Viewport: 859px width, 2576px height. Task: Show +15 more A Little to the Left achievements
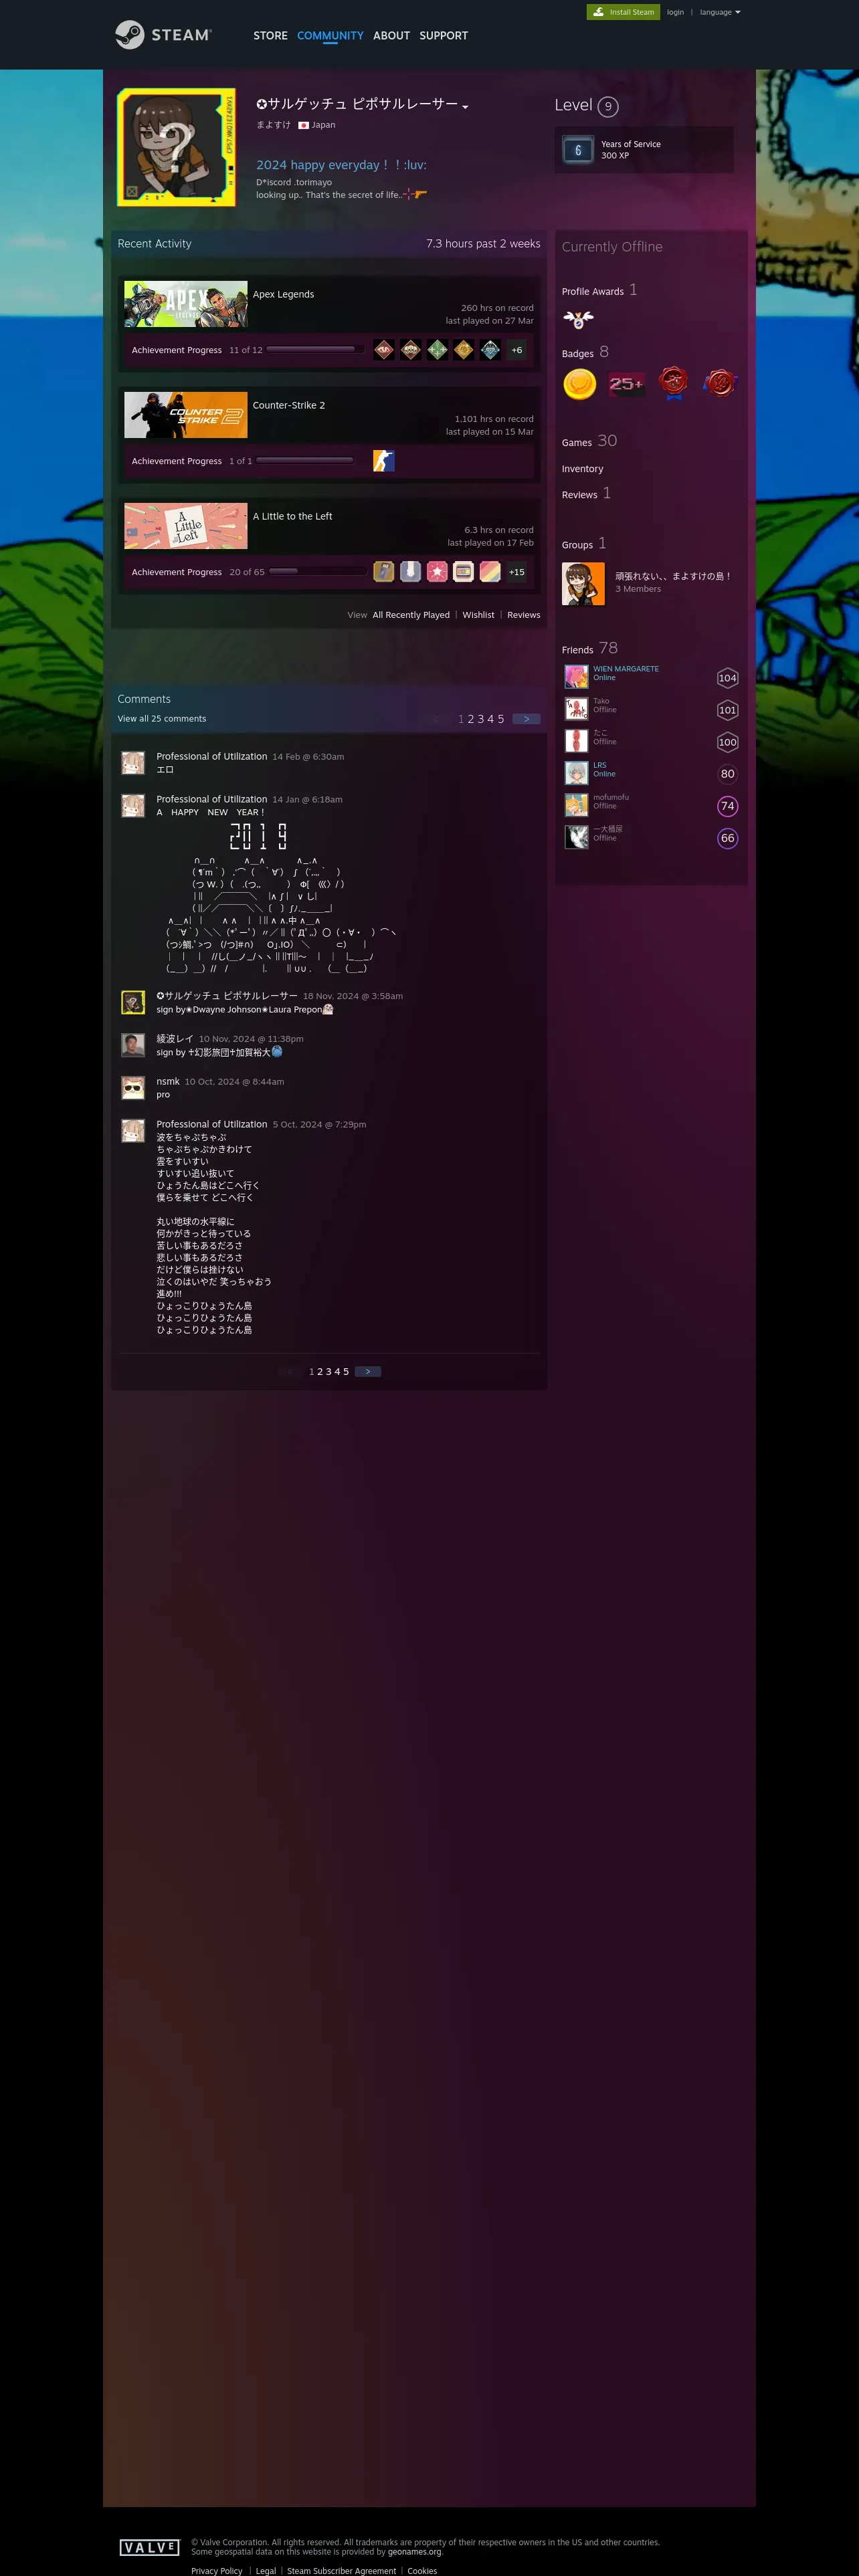tap(516, 572)
